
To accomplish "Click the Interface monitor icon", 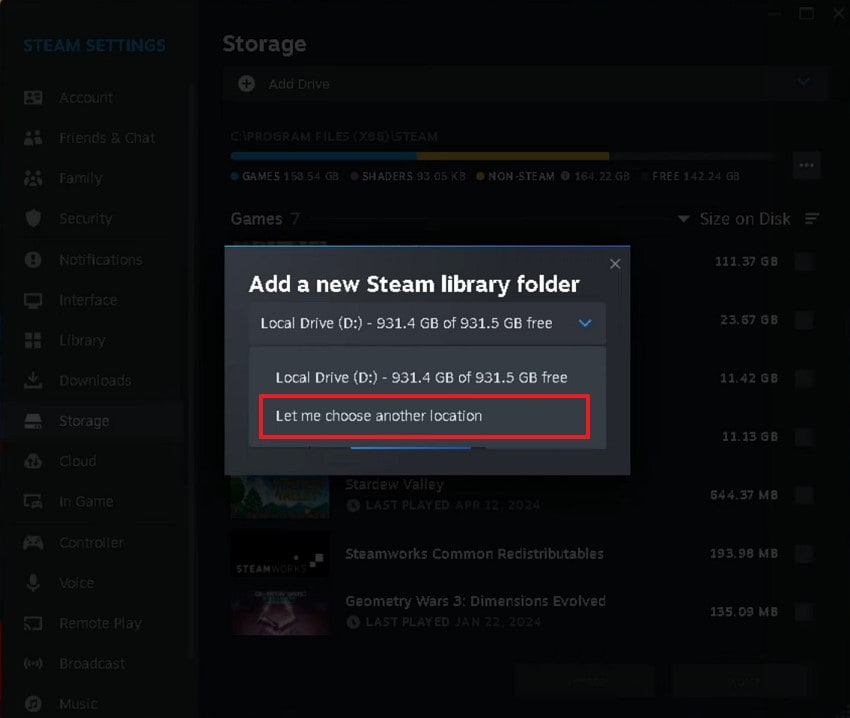I will [33, 300].
